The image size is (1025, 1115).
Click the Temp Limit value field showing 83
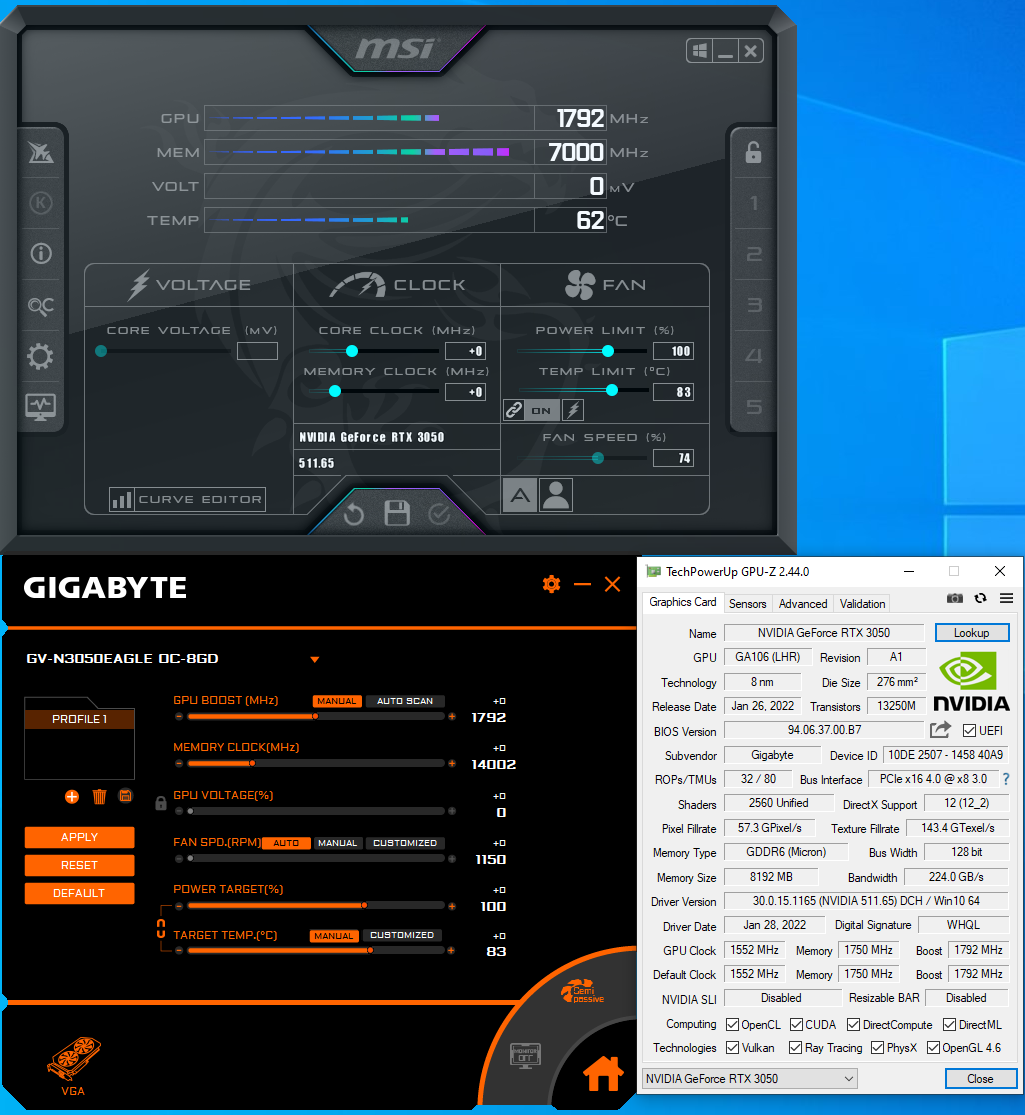[x=673, y=392]
